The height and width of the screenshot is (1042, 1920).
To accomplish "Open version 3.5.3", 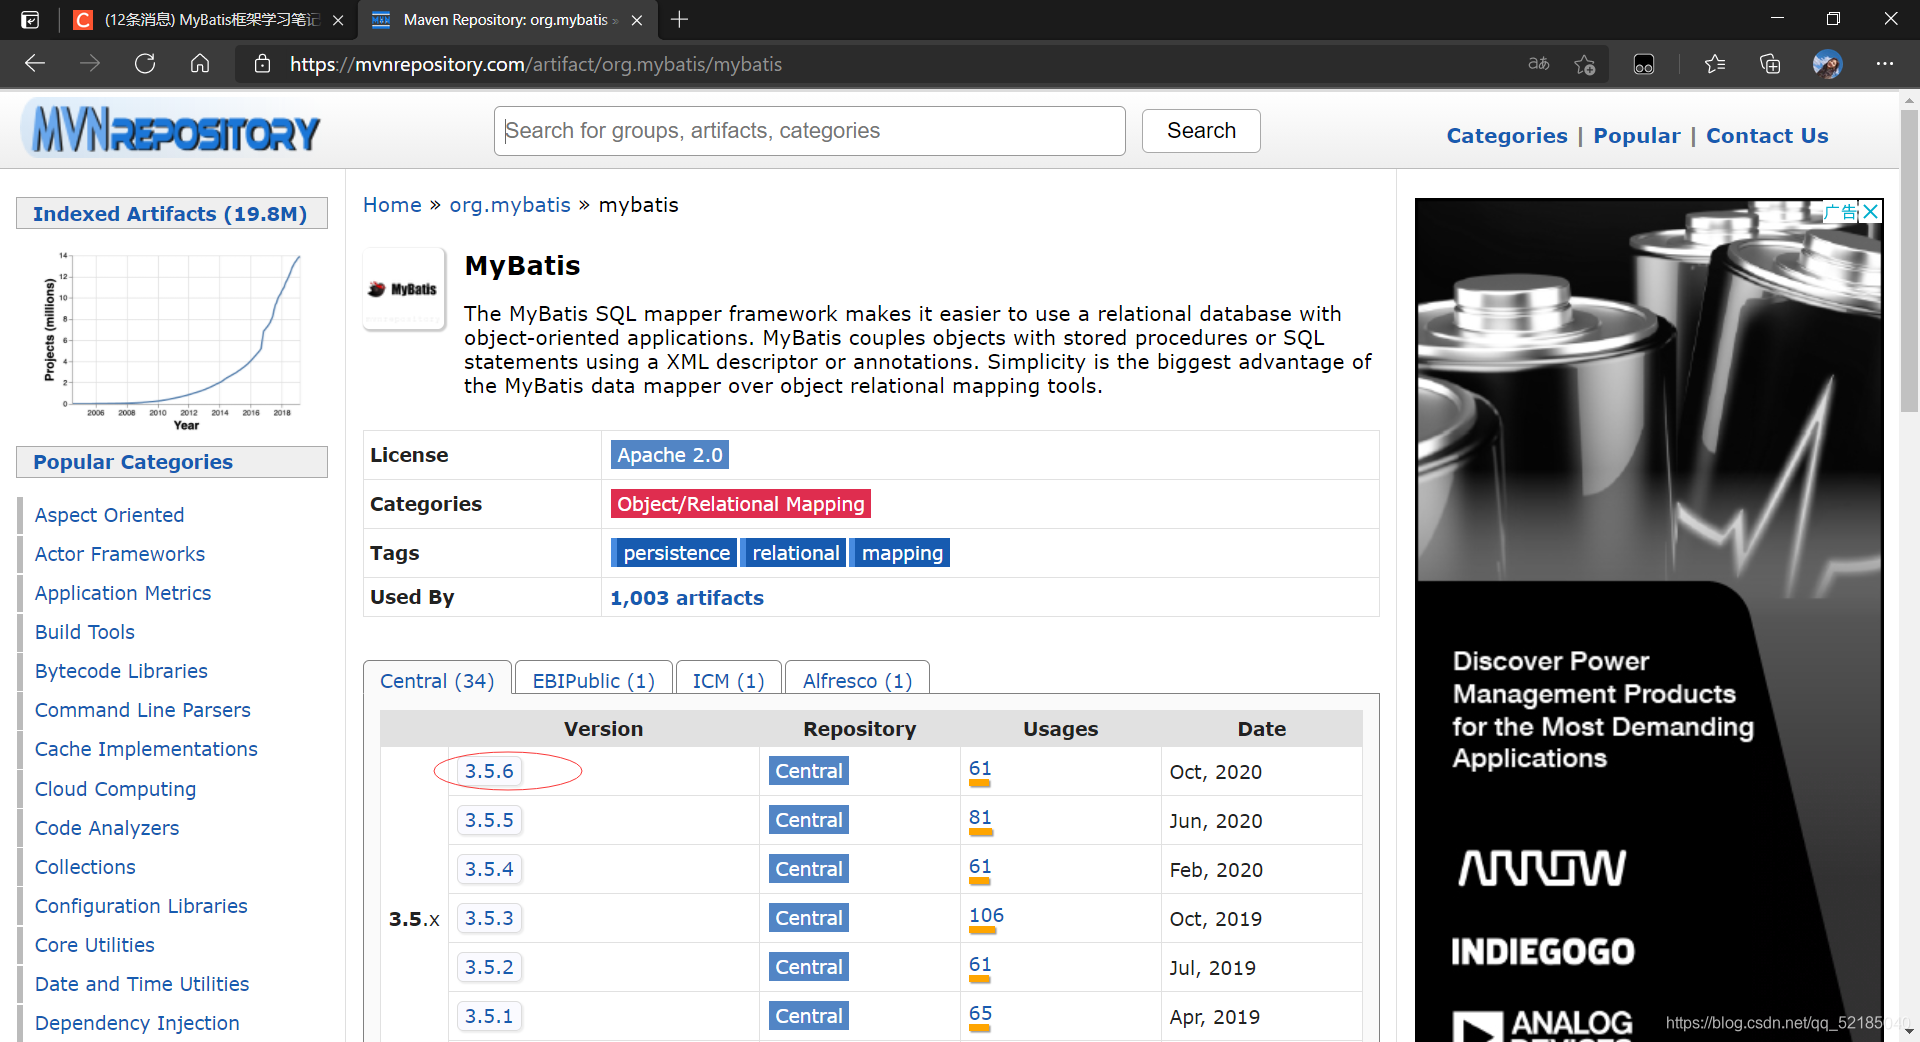I will point(489,918).
